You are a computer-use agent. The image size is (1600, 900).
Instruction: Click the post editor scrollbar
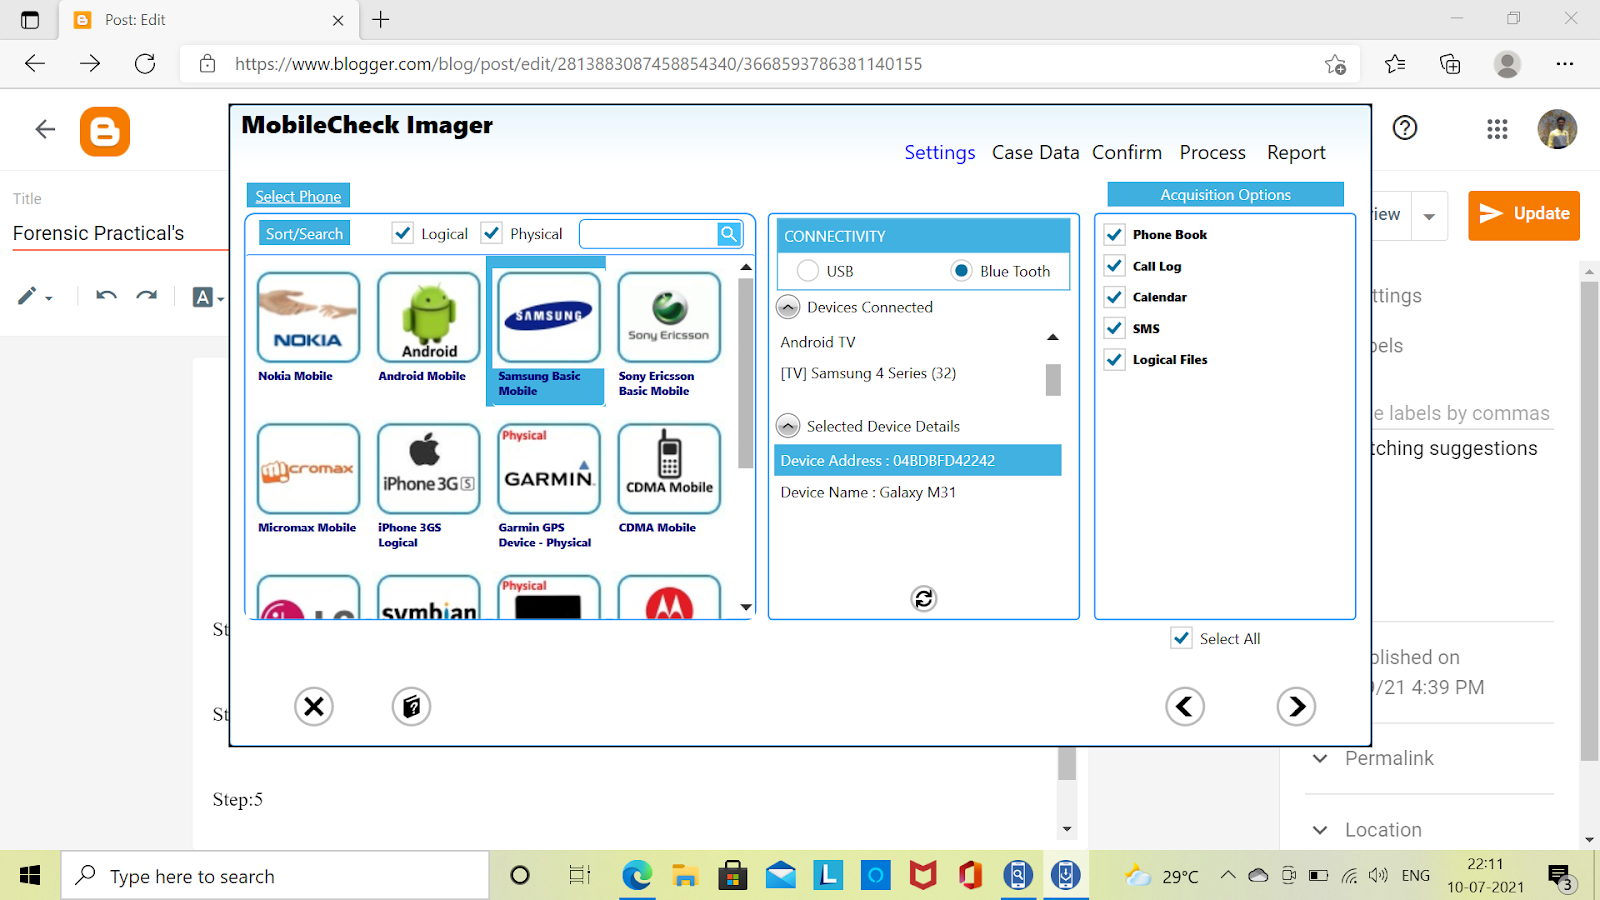coord(1067,763)
